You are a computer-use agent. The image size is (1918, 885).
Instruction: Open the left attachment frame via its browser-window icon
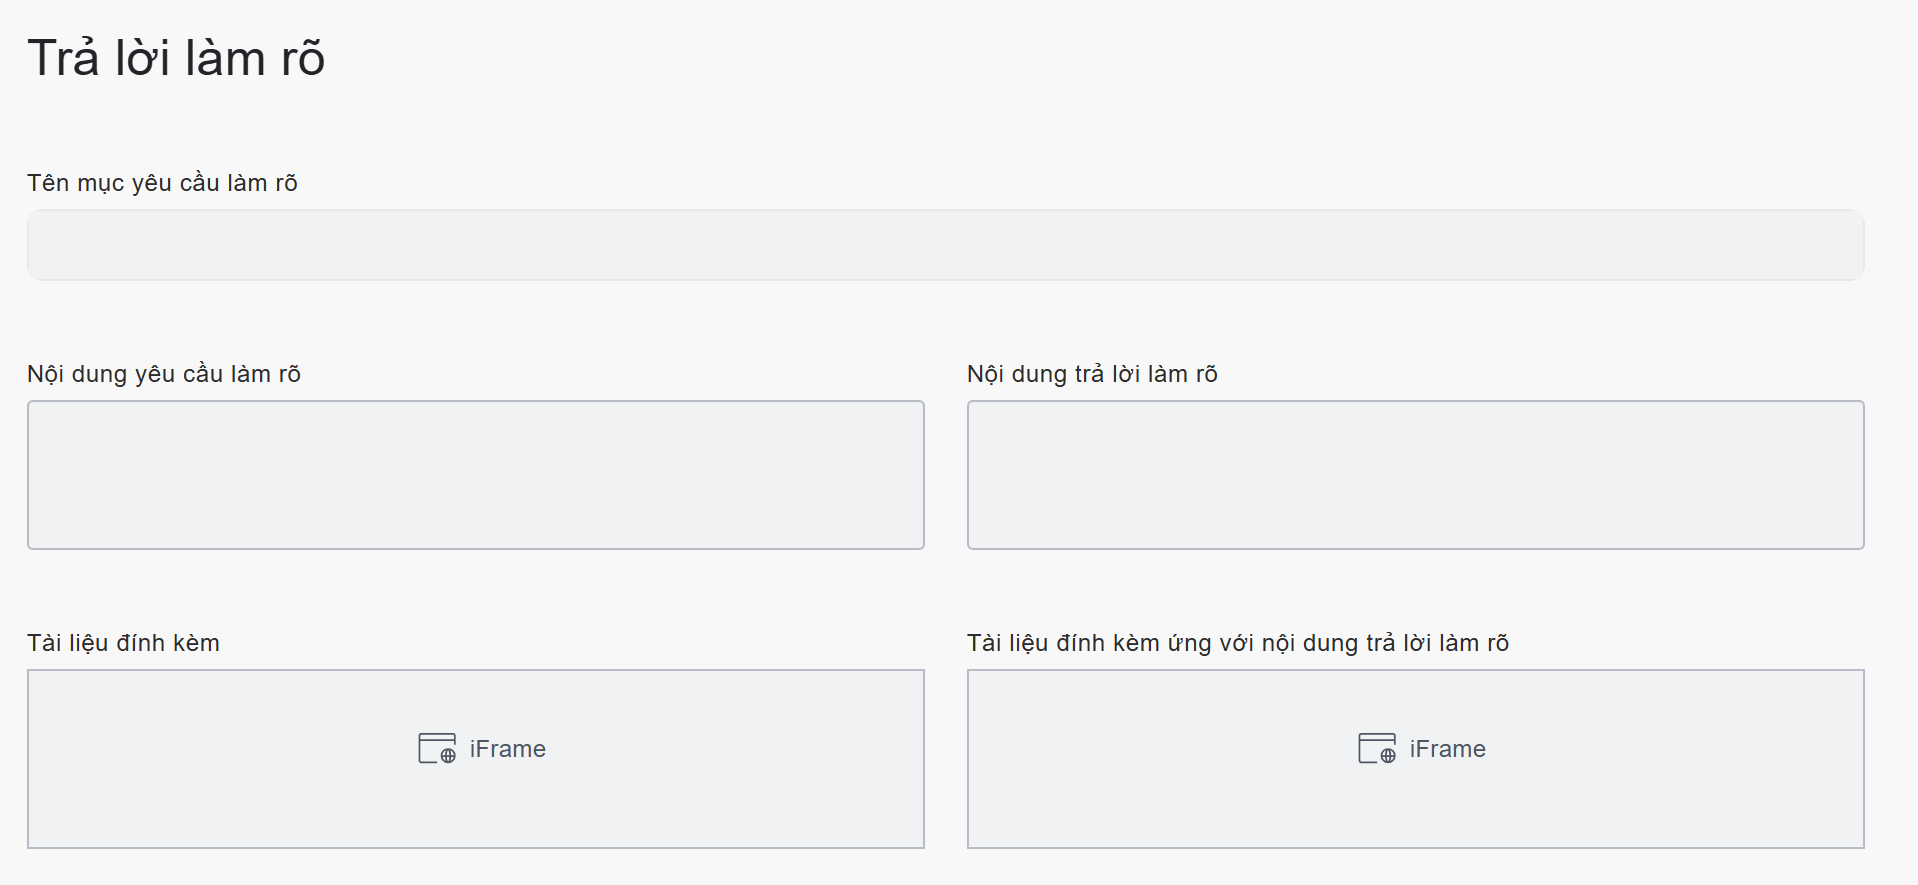[437, 748]
